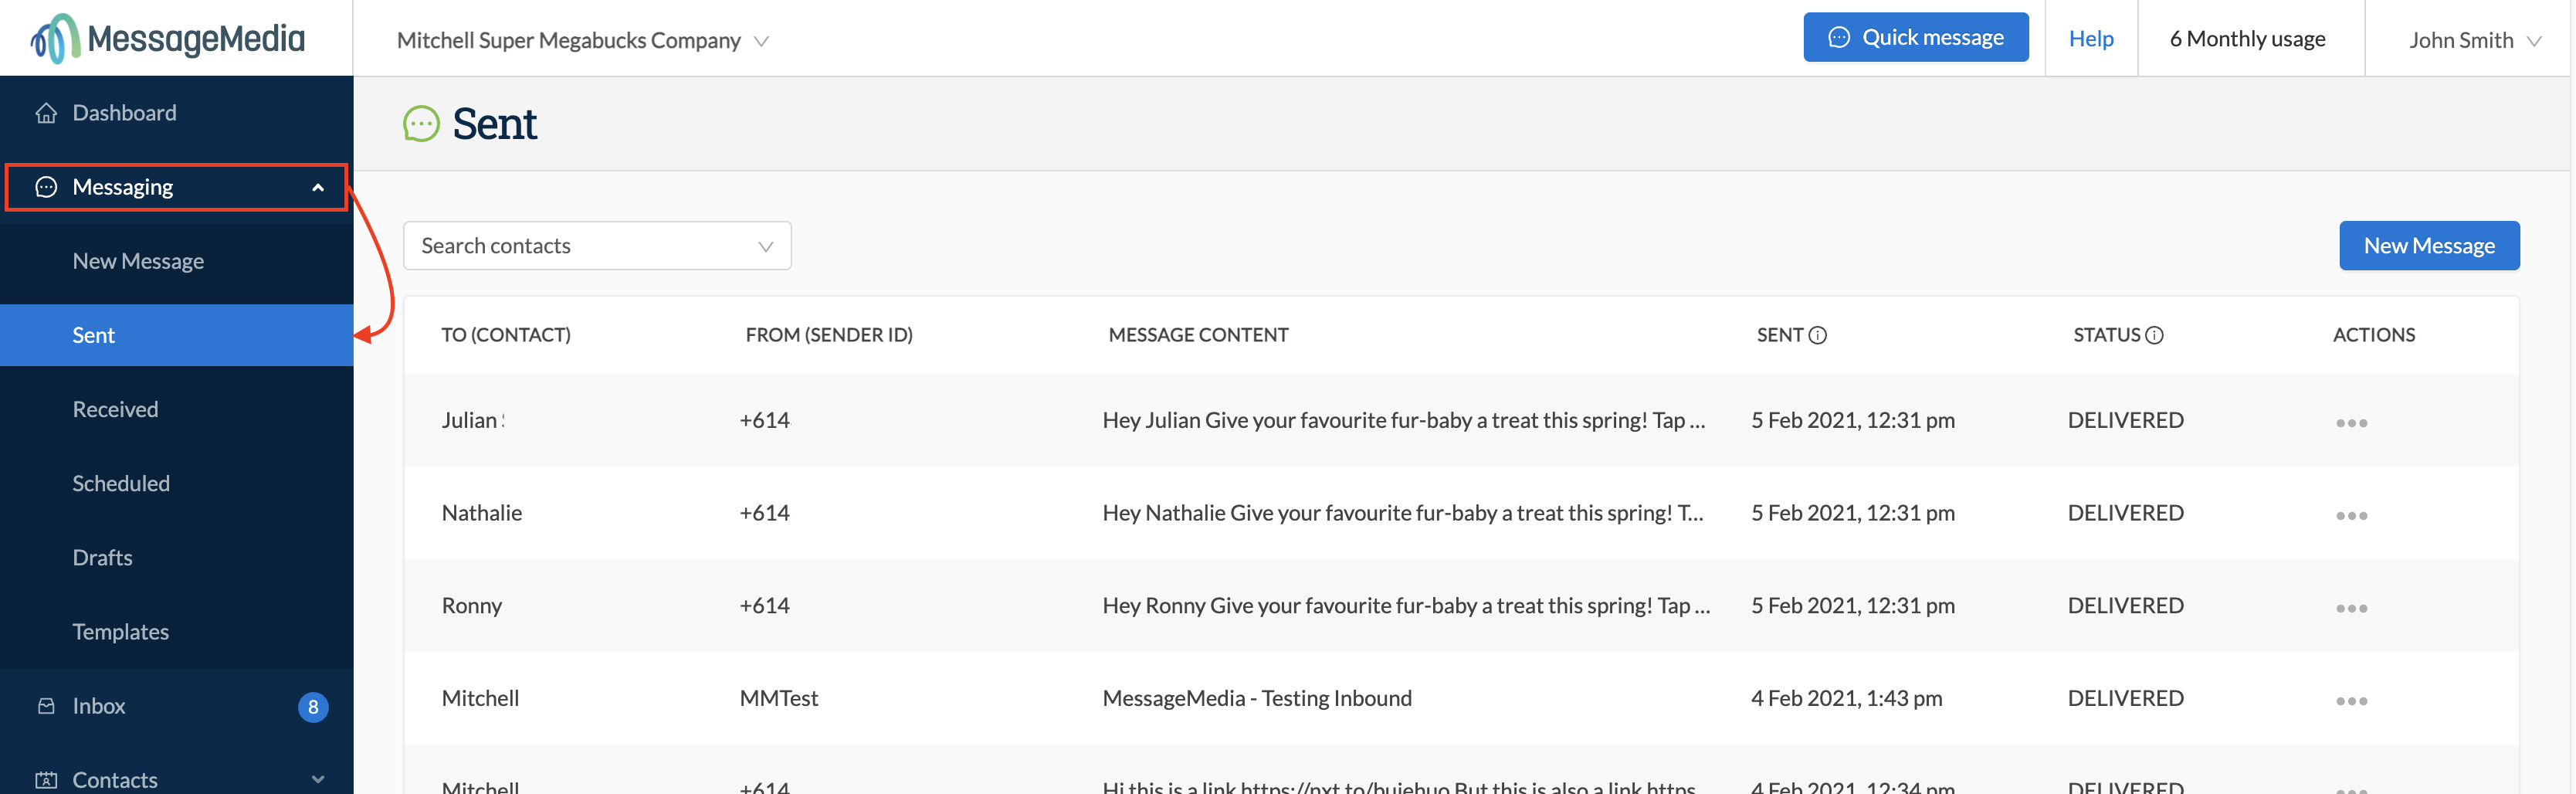Click +614 sender in Ronny row
This screenshot has height=794, width=2576.
[x=764, y=606]
